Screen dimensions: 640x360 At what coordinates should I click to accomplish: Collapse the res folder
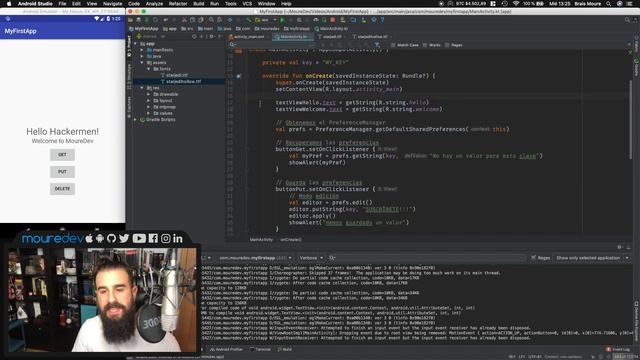142,88
